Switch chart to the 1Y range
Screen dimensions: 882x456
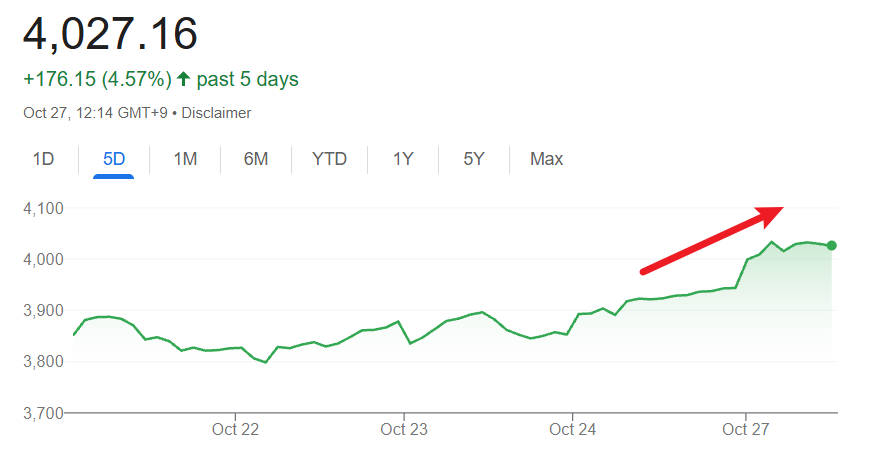tap(403, 159)
